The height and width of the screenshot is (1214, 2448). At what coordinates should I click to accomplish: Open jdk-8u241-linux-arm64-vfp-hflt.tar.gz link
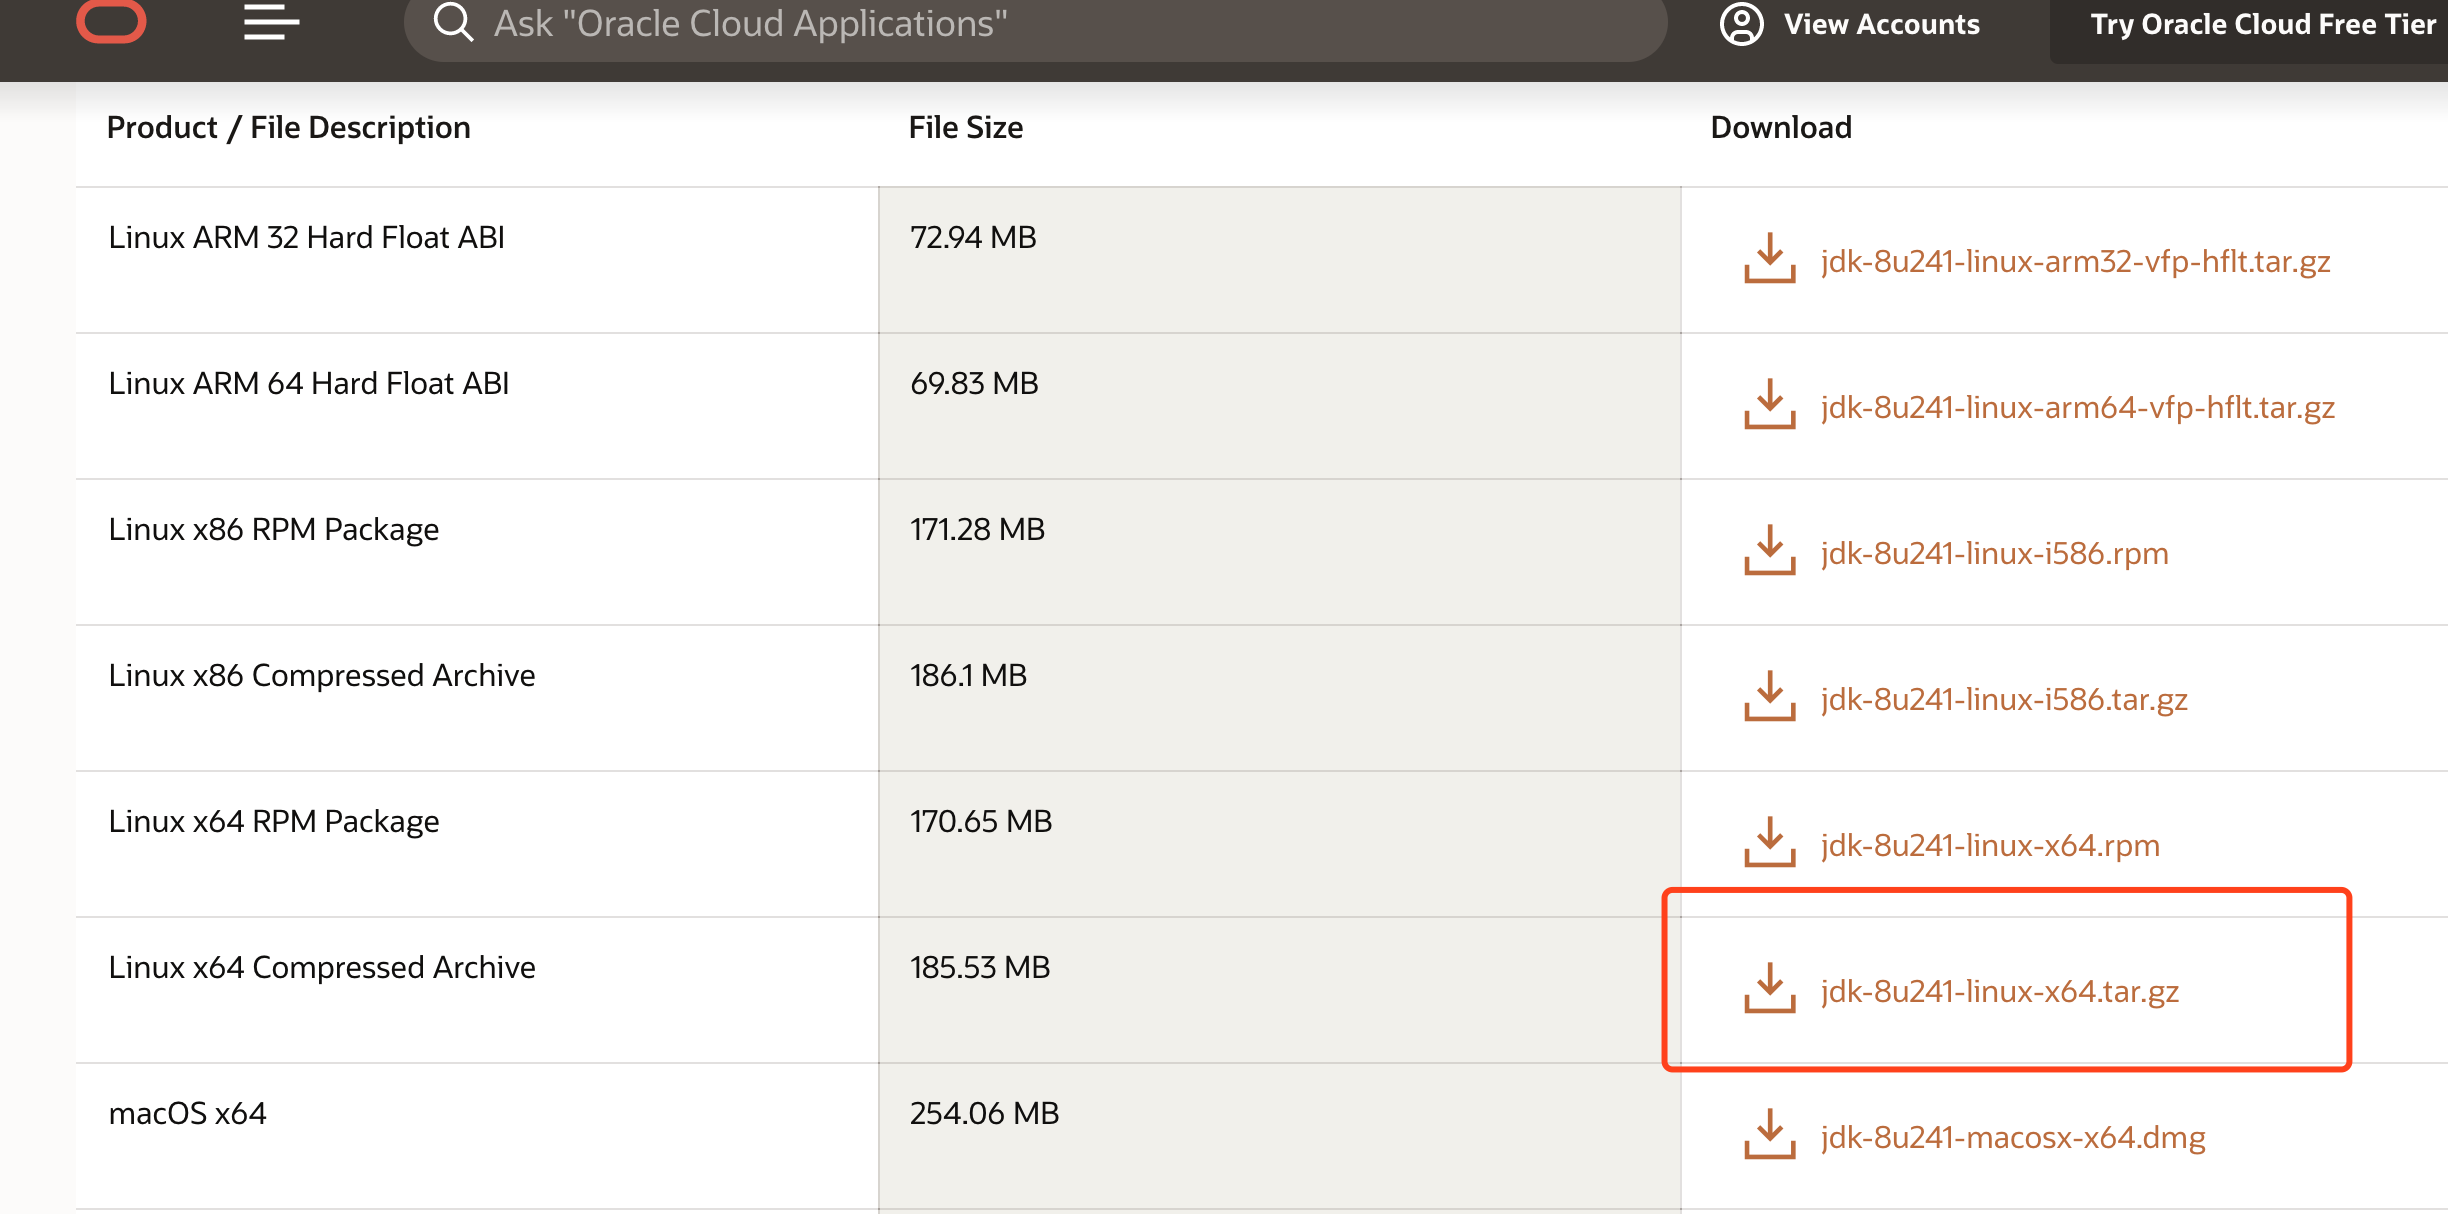tap(2077, 407)
